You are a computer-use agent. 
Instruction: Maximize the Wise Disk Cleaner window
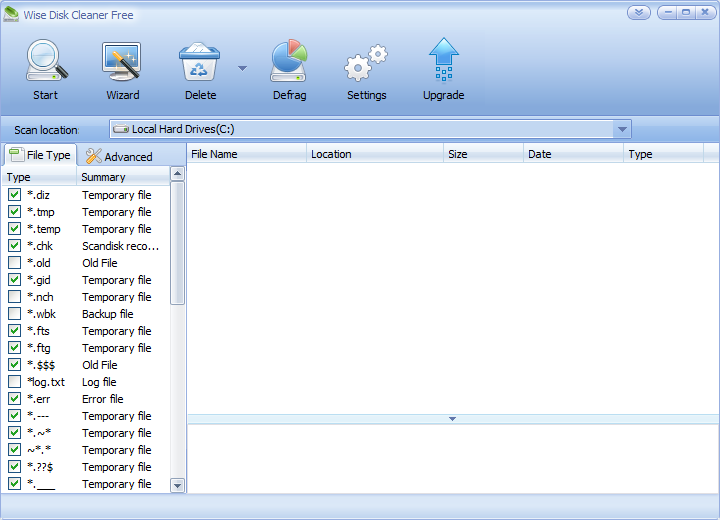pyautogui.click(x=686, y=12)
